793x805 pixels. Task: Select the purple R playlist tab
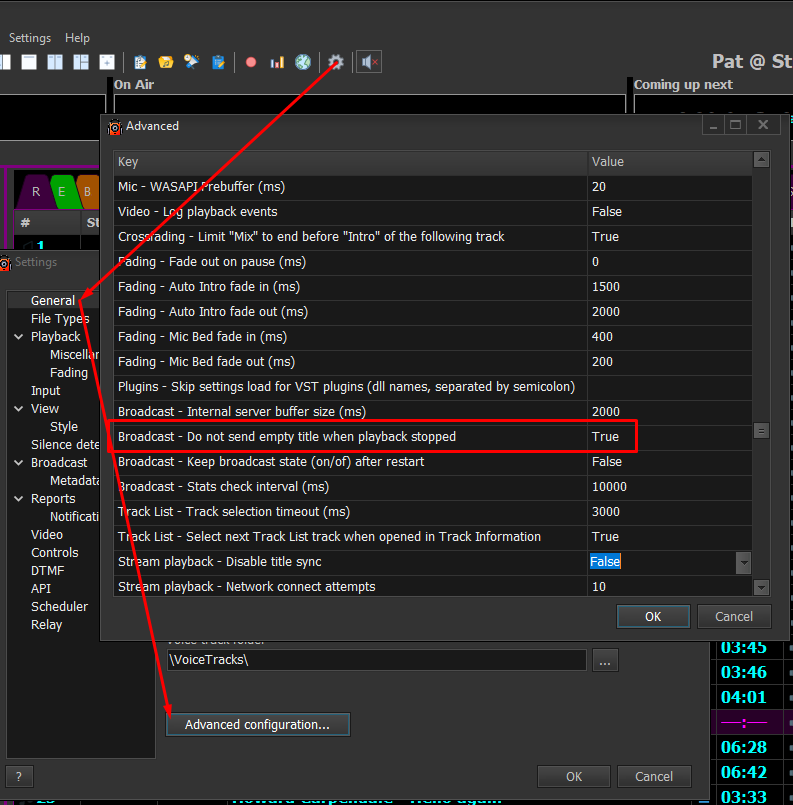point(36,191)
